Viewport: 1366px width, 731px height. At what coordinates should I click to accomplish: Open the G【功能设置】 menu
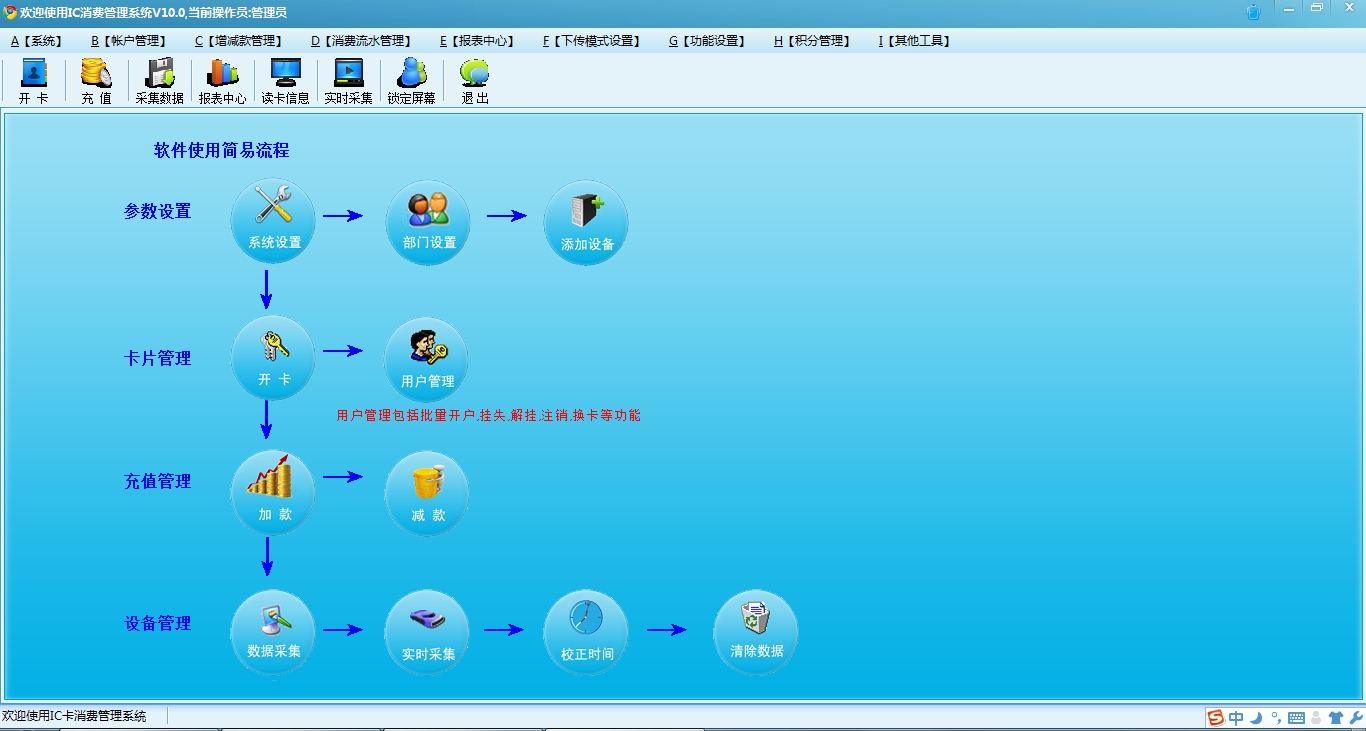click(708, 41)
